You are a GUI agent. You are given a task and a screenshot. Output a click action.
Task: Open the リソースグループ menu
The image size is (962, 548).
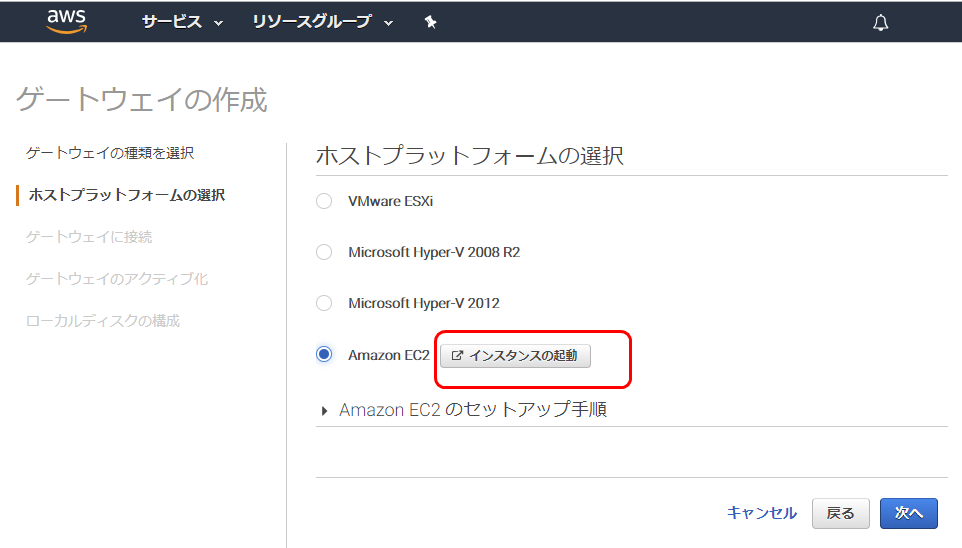pos(322,22)
